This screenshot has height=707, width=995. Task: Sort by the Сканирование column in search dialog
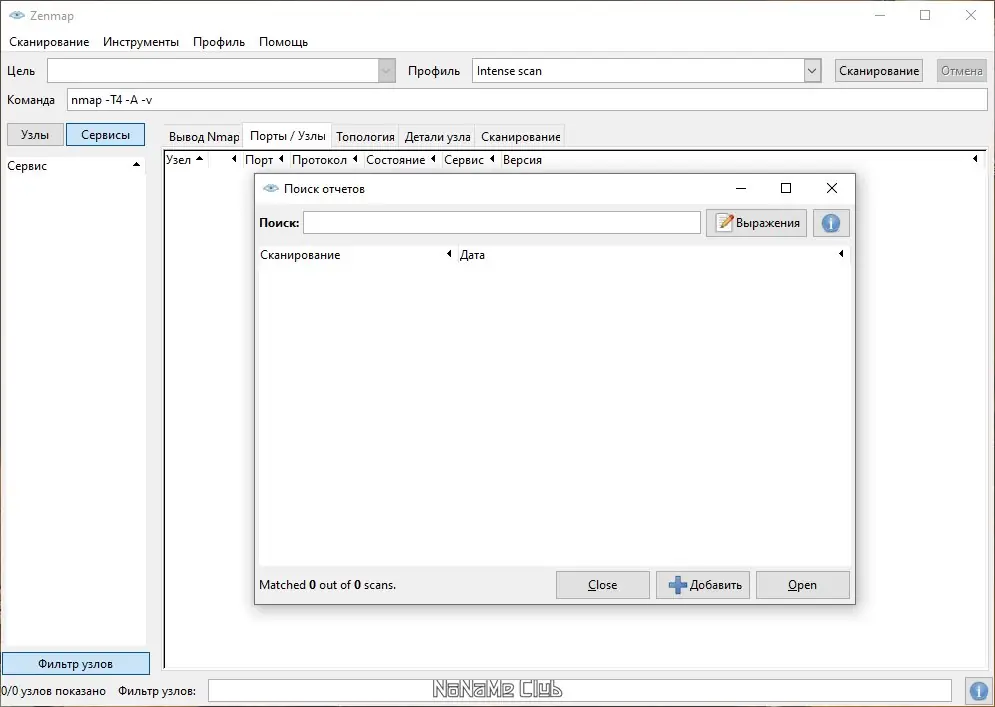(357, 254)
